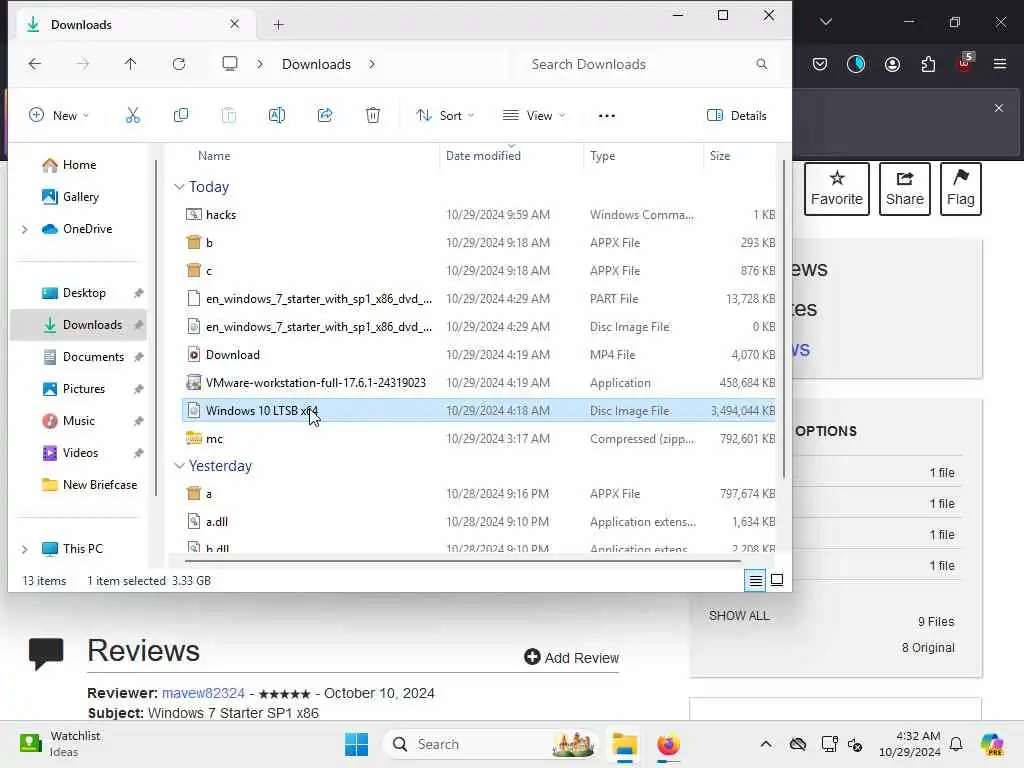Go back using the left arrow
Image resolution: width=1024 pixels, height=768 pixels.
[35, 64]
